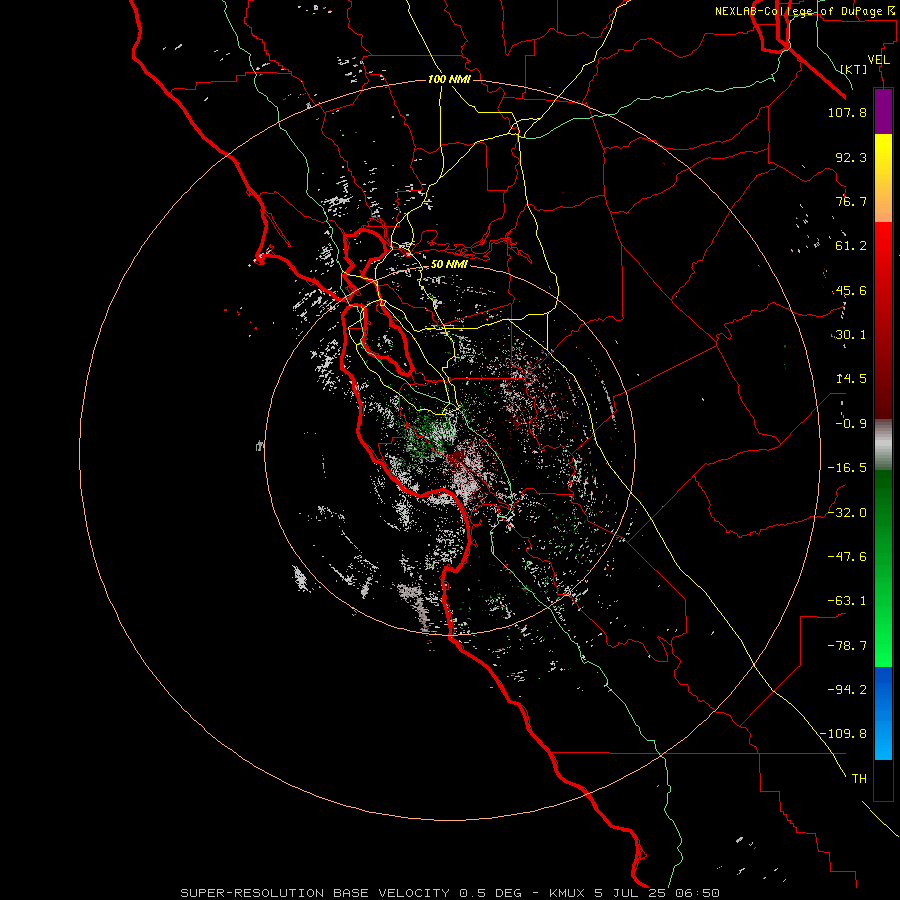
Task: Click the 92.3 legend value
Action: (851, 157)
